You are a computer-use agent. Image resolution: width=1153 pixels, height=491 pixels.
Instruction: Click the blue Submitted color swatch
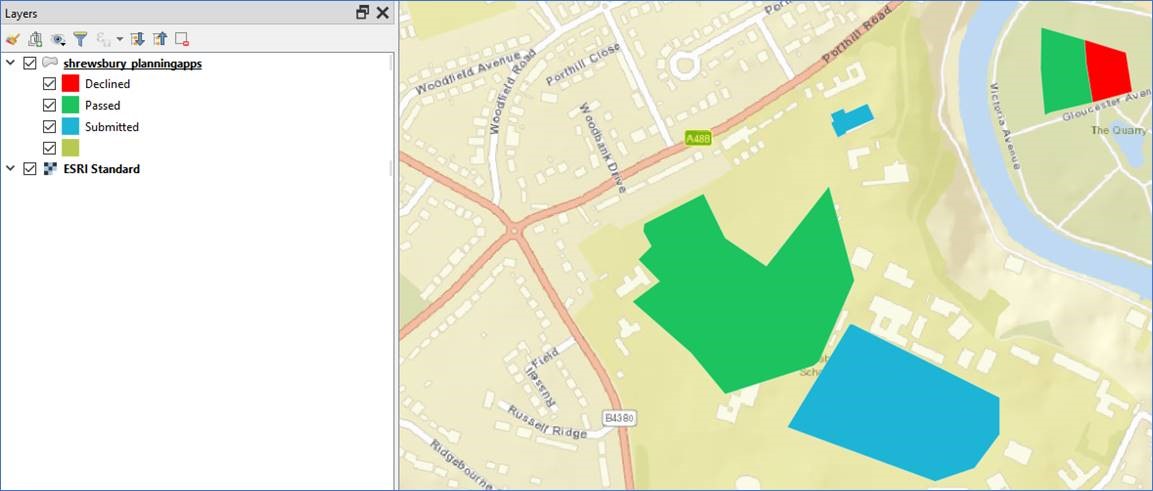pos(71,126)
